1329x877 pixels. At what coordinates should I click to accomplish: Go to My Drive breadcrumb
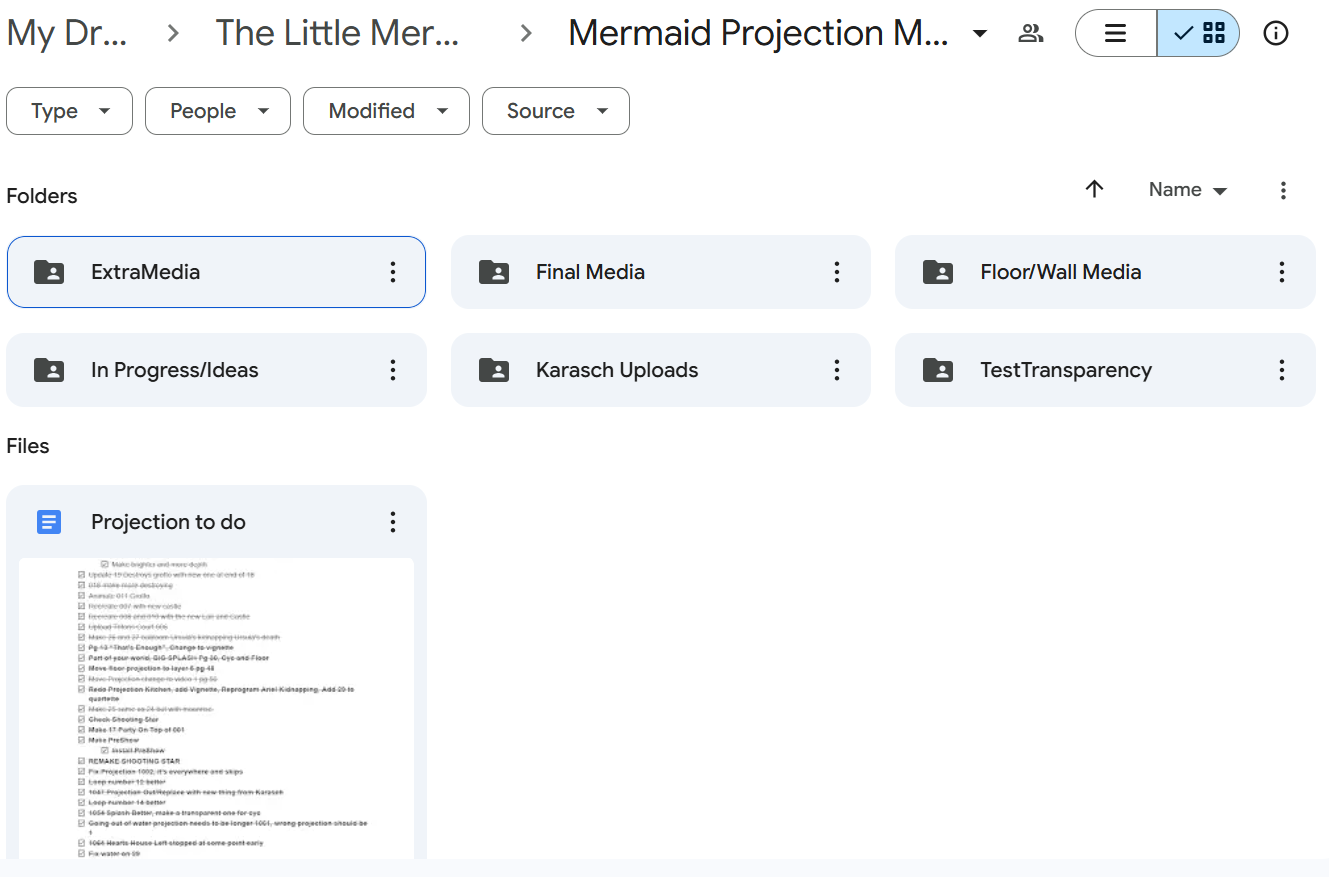tap(67, 33)
